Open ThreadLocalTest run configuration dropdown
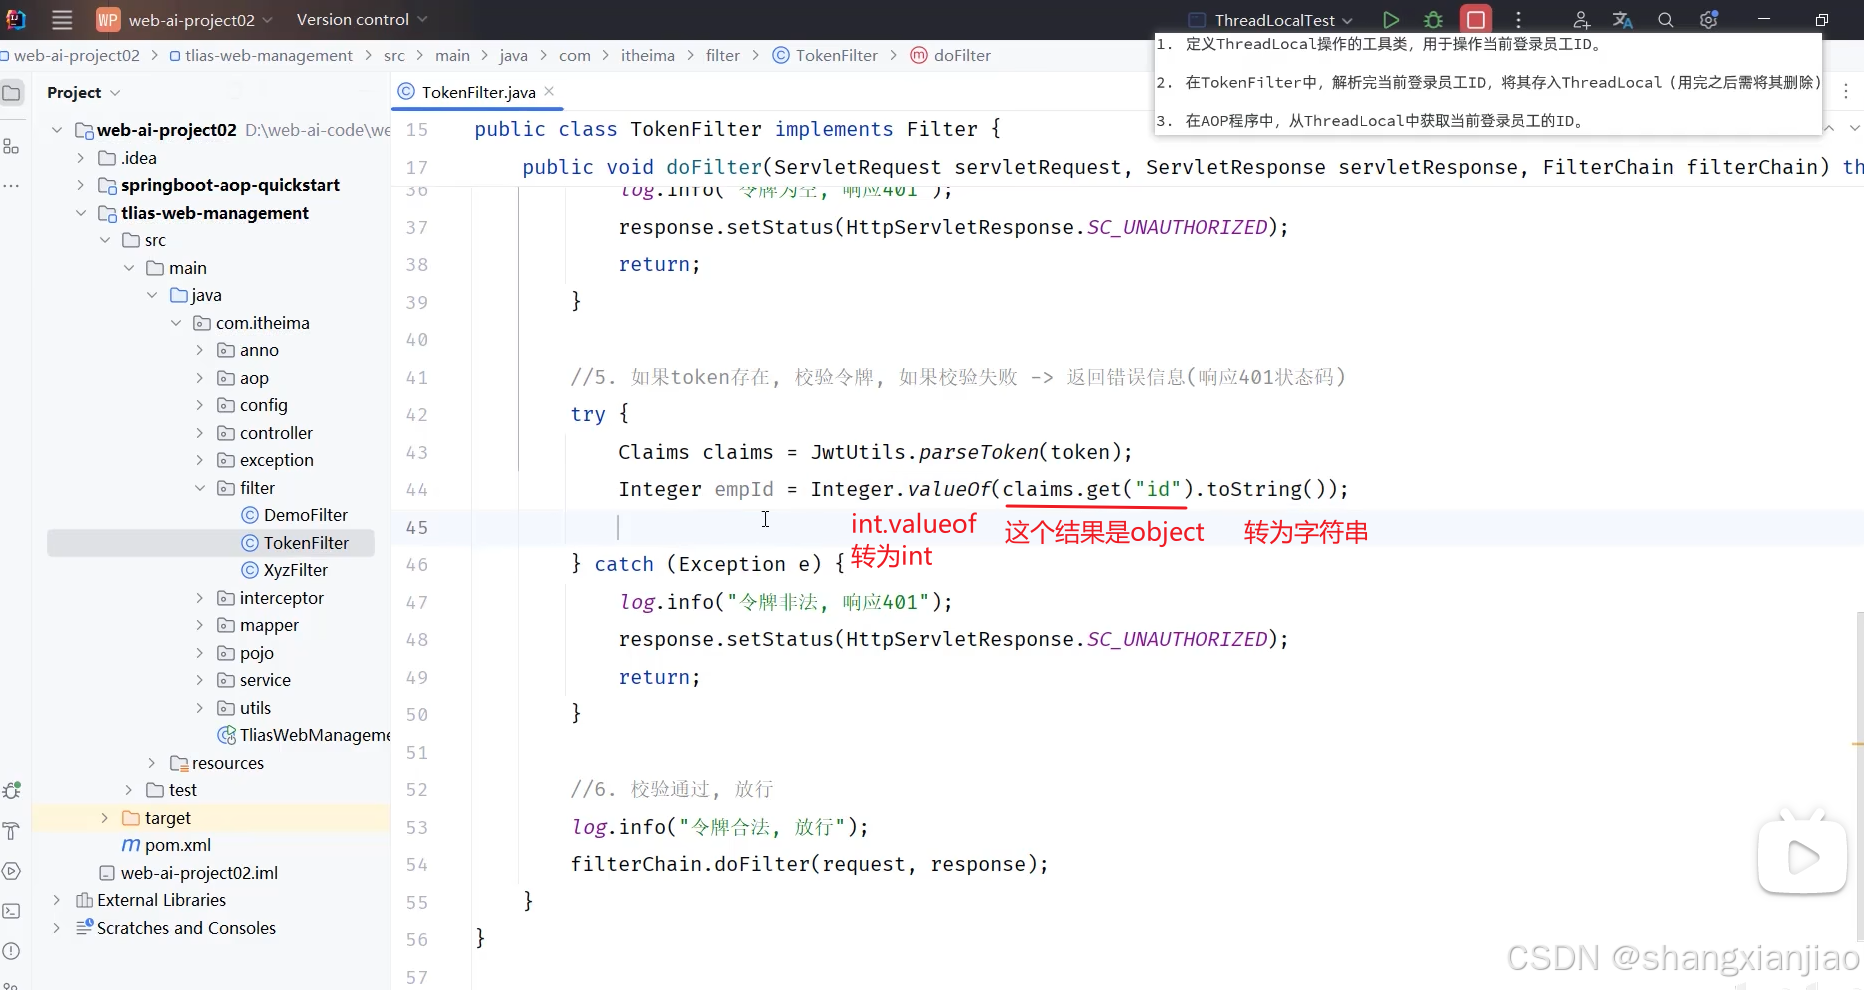The image size is (1864, 990). pos(1270,20)
